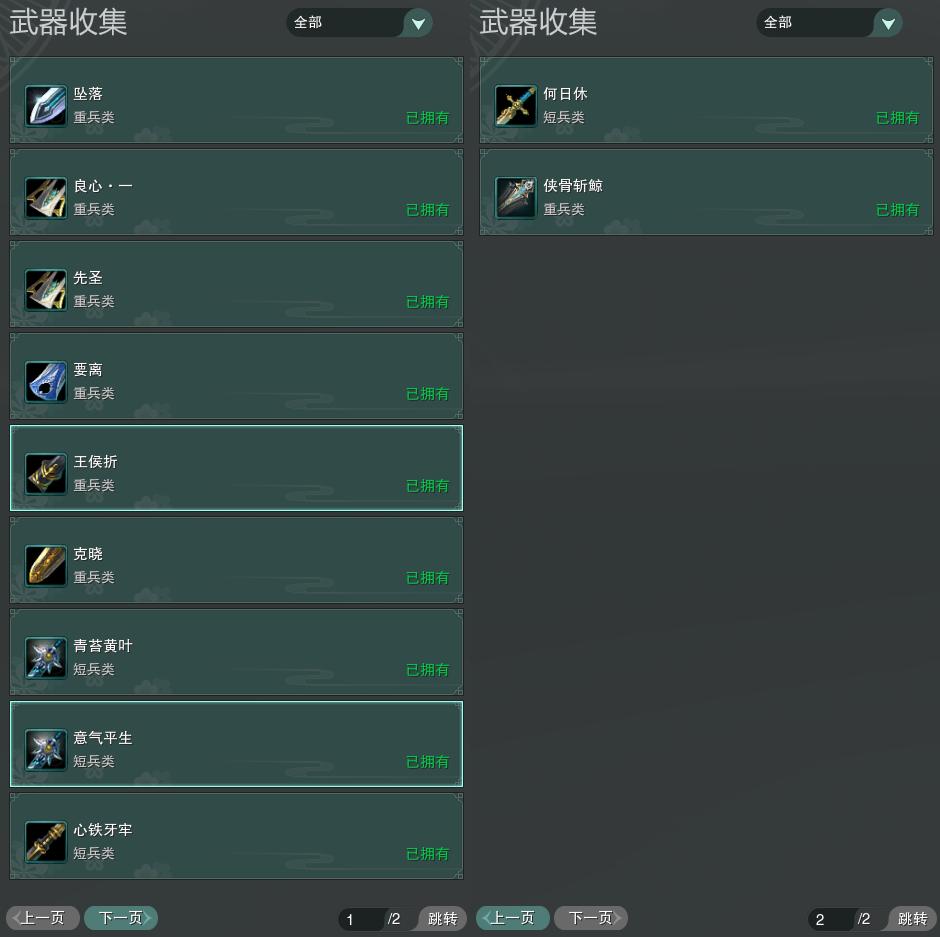
Task: Expand the right 全部 filter dropdown arrow
Action: point(888,23)
